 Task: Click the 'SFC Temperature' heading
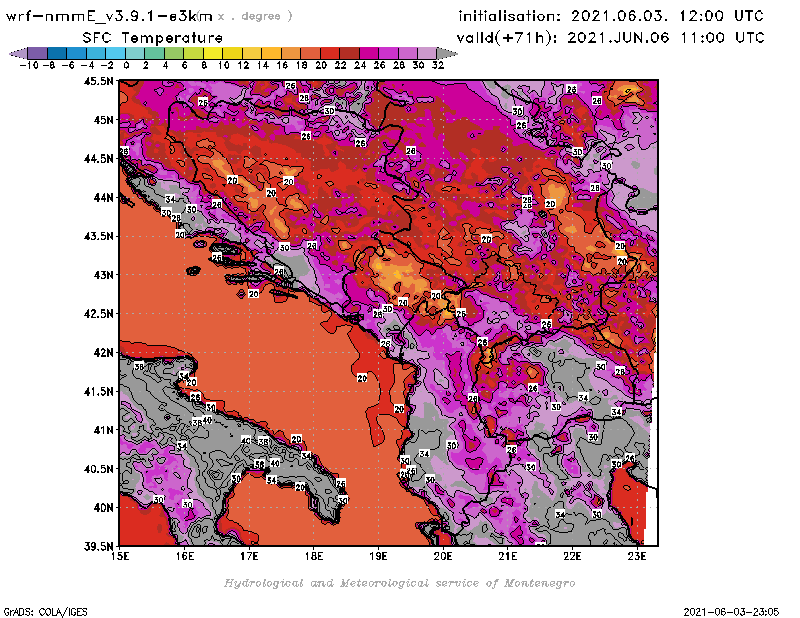pos(153,38)
